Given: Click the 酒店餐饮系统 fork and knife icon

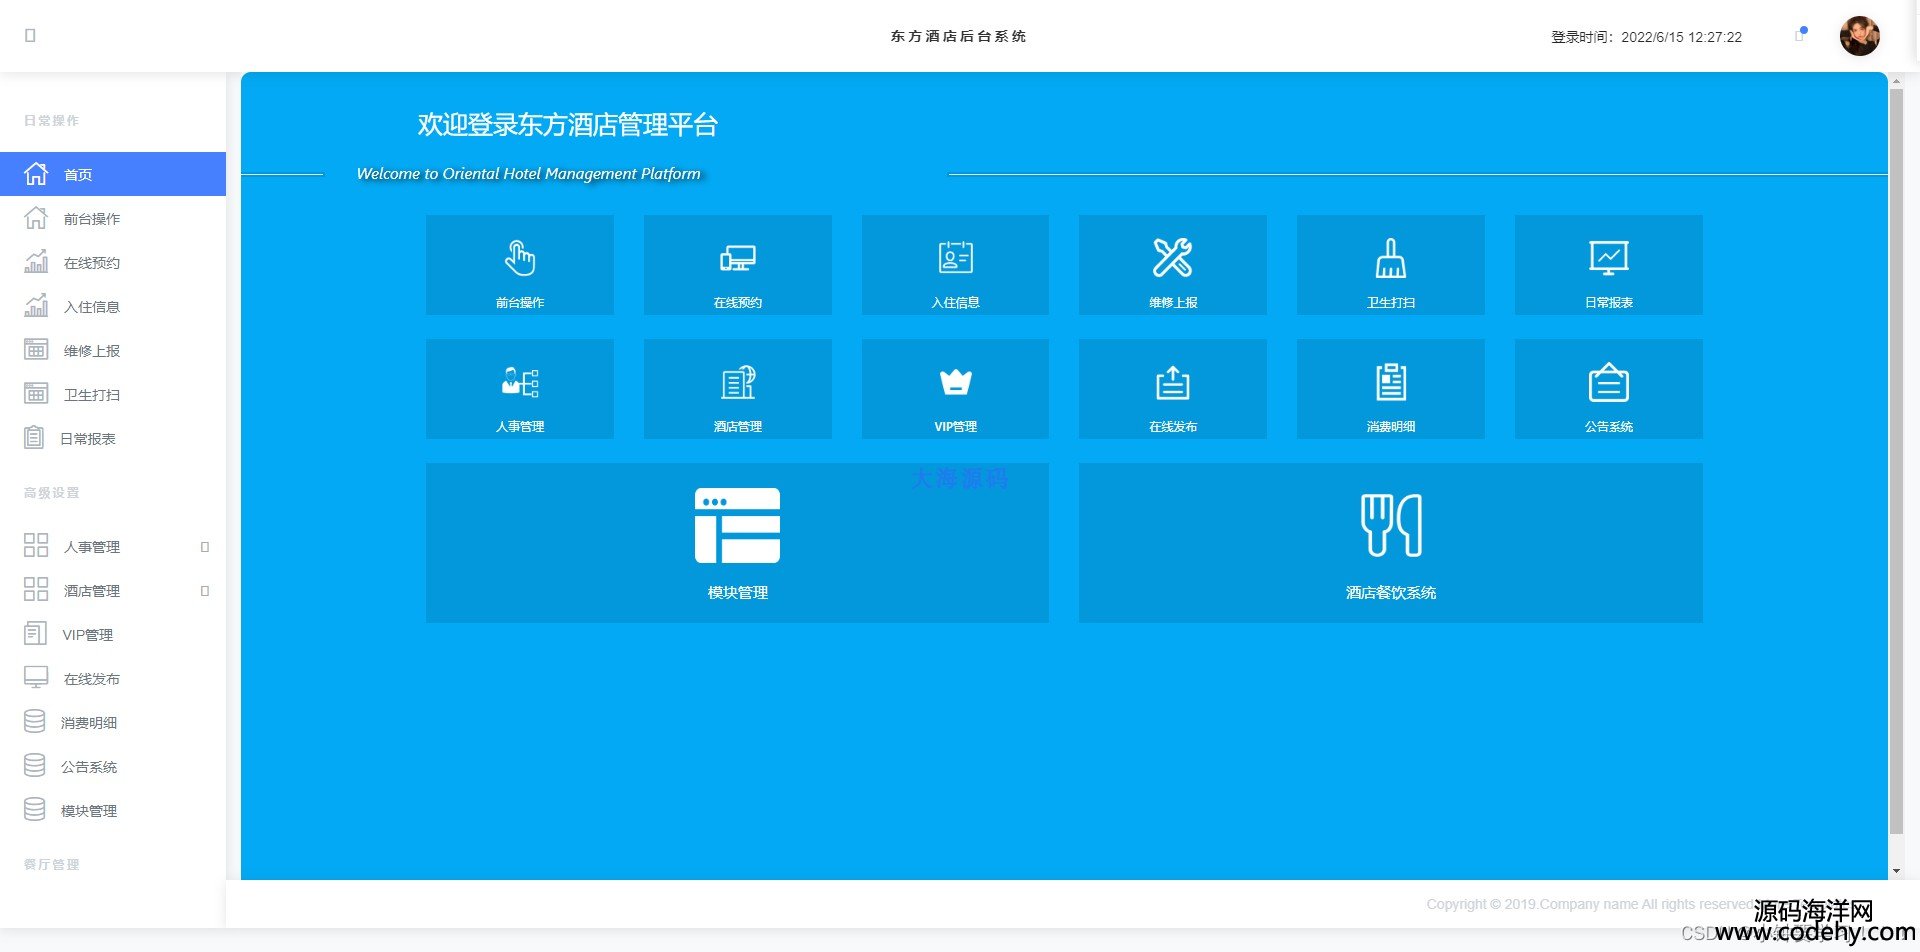Looking at the screenshot, I should (x=1390, y=525).
